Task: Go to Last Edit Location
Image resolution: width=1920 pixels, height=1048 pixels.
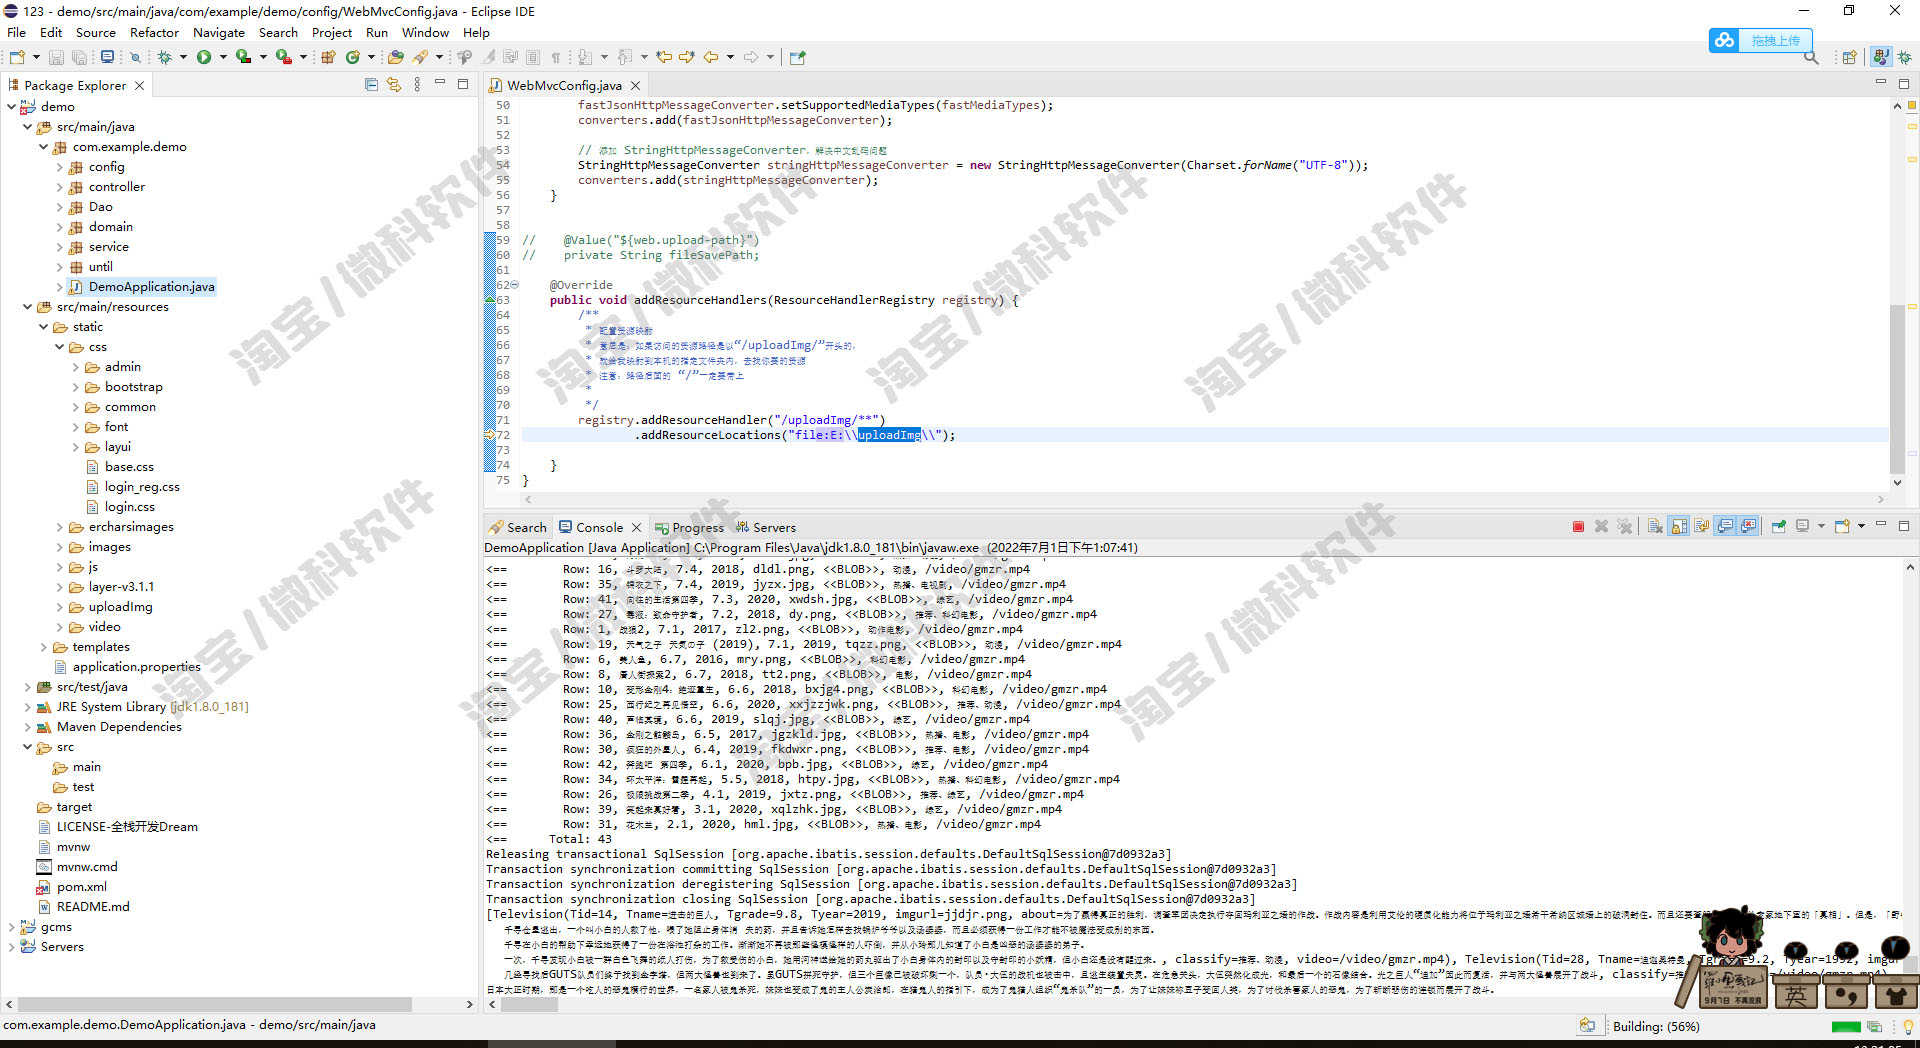Action: (664, 57)
